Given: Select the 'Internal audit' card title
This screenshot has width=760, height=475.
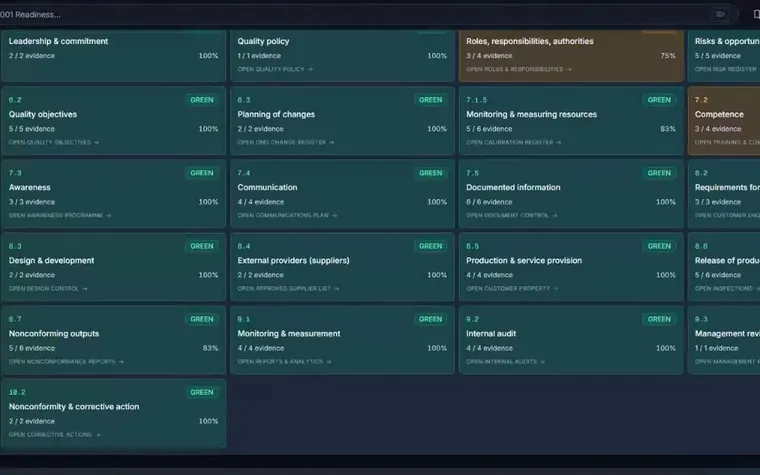Looking at the screenshot, I should click(491, 334).
